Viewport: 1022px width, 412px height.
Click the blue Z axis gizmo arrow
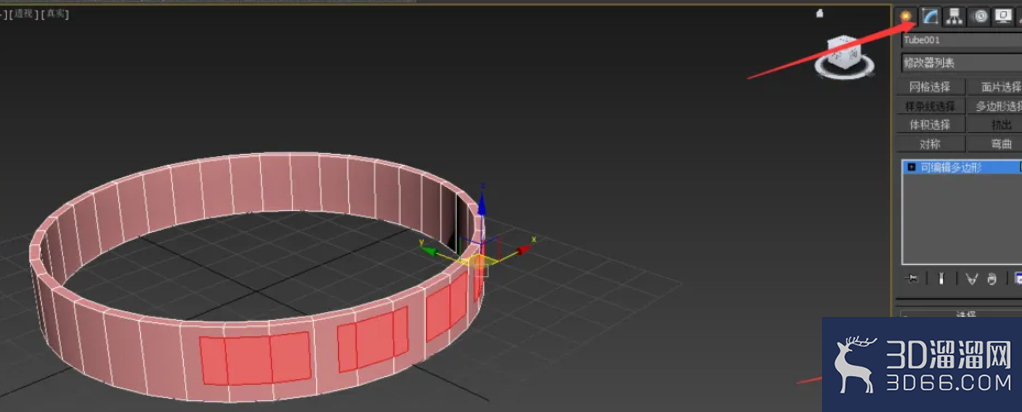point(482,202)
